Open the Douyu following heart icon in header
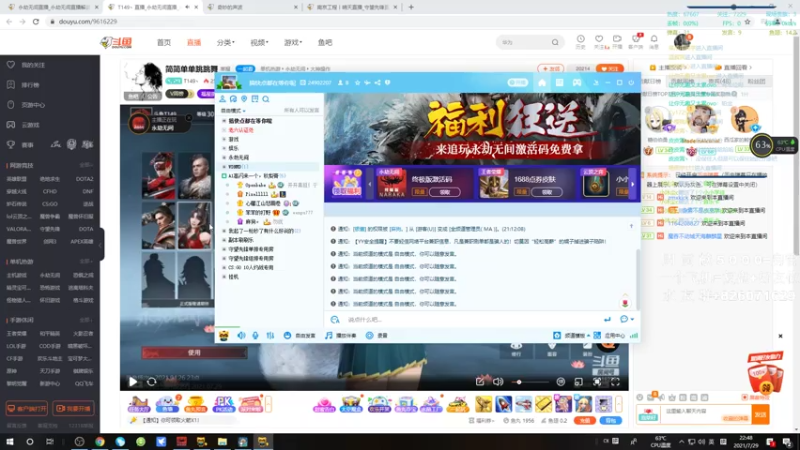The height and width of the screenshot is (450, 800). point(599,41)
